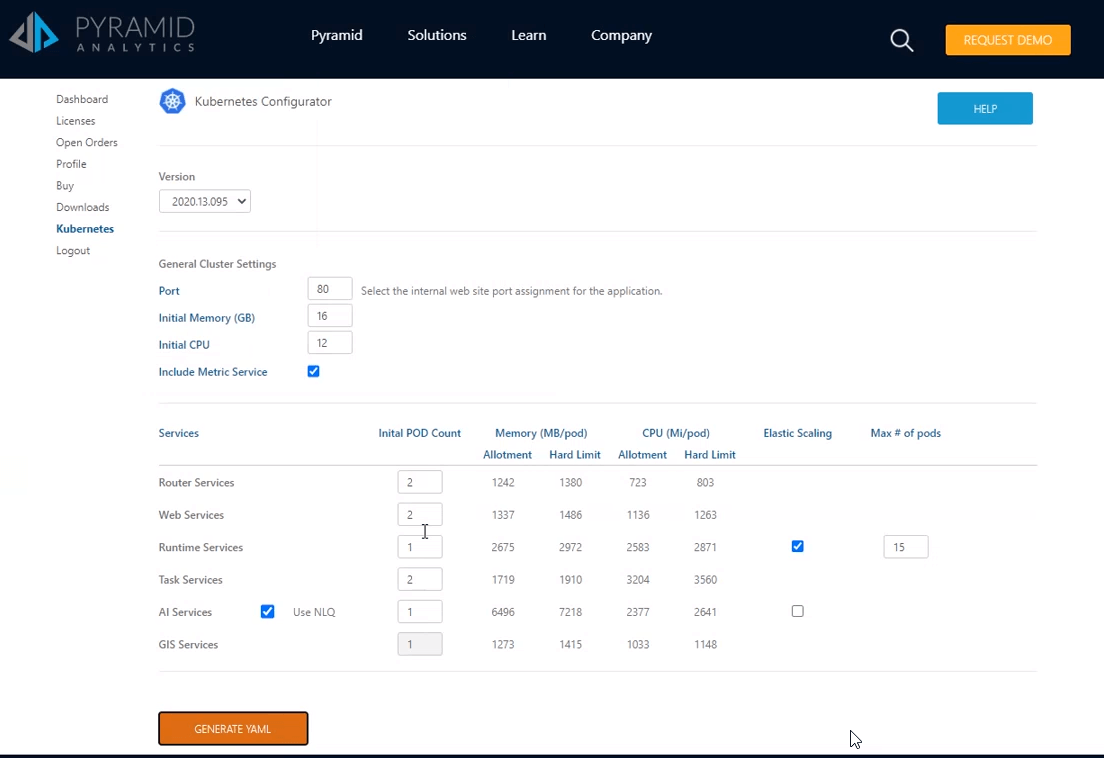
Task: Click Web Services CPU hard limit 1263
Action: coord(705,515)
